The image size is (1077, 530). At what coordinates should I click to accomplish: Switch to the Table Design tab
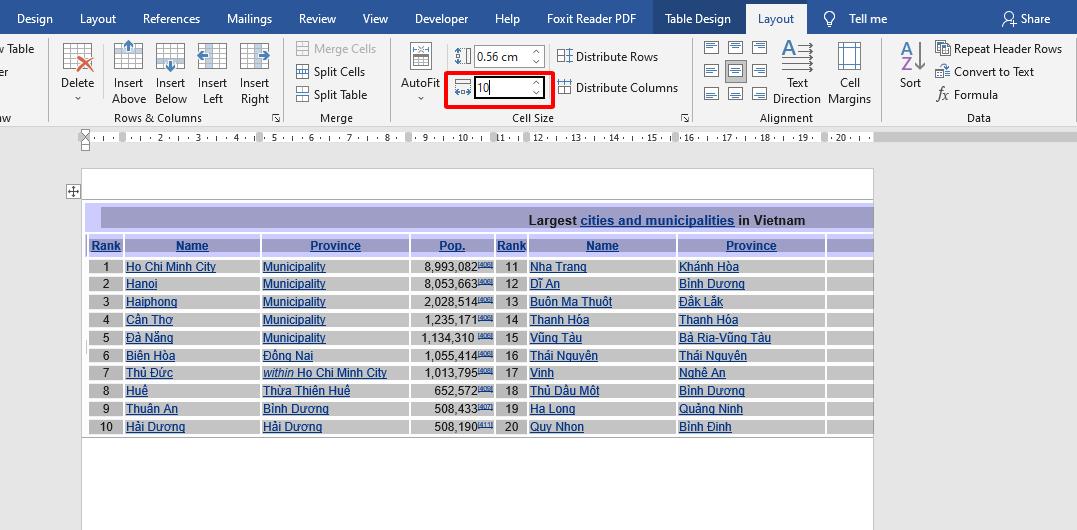click(x=697, y=18)
